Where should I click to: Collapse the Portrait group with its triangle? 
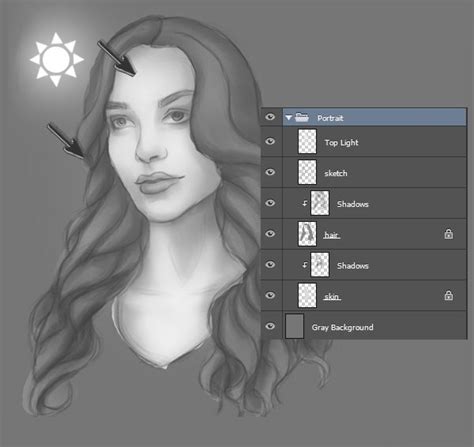coord(289,118)
